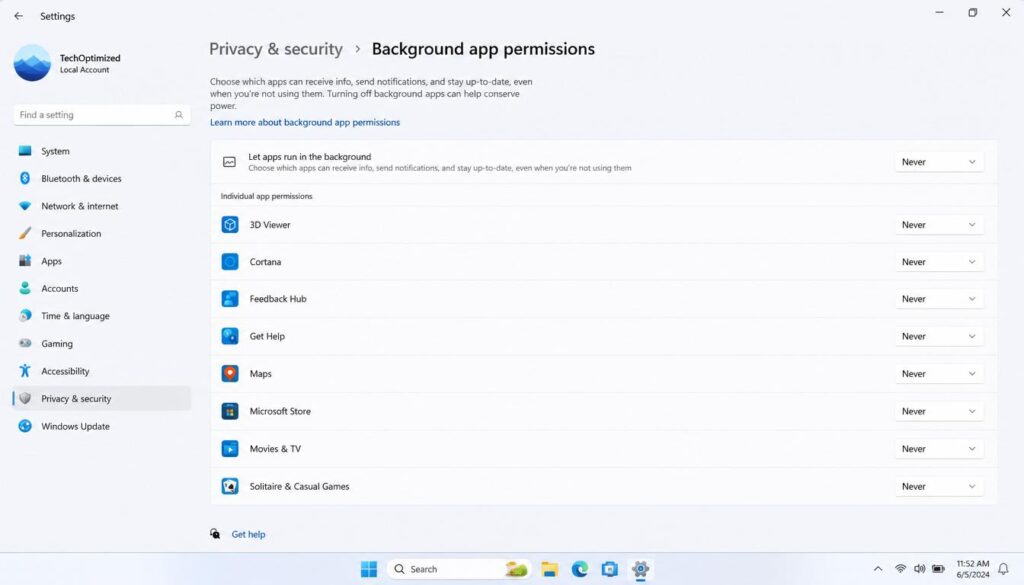1024x585 pixels.
Task: Go to System settings in the sidebar
Action: coord(101,151)
